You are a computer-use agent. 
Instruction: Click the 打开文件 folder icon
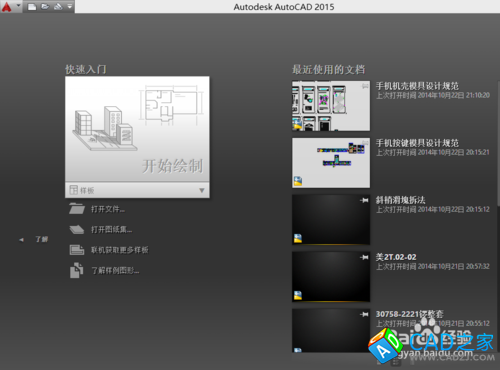pyautogui.click(x=77, y=209)
